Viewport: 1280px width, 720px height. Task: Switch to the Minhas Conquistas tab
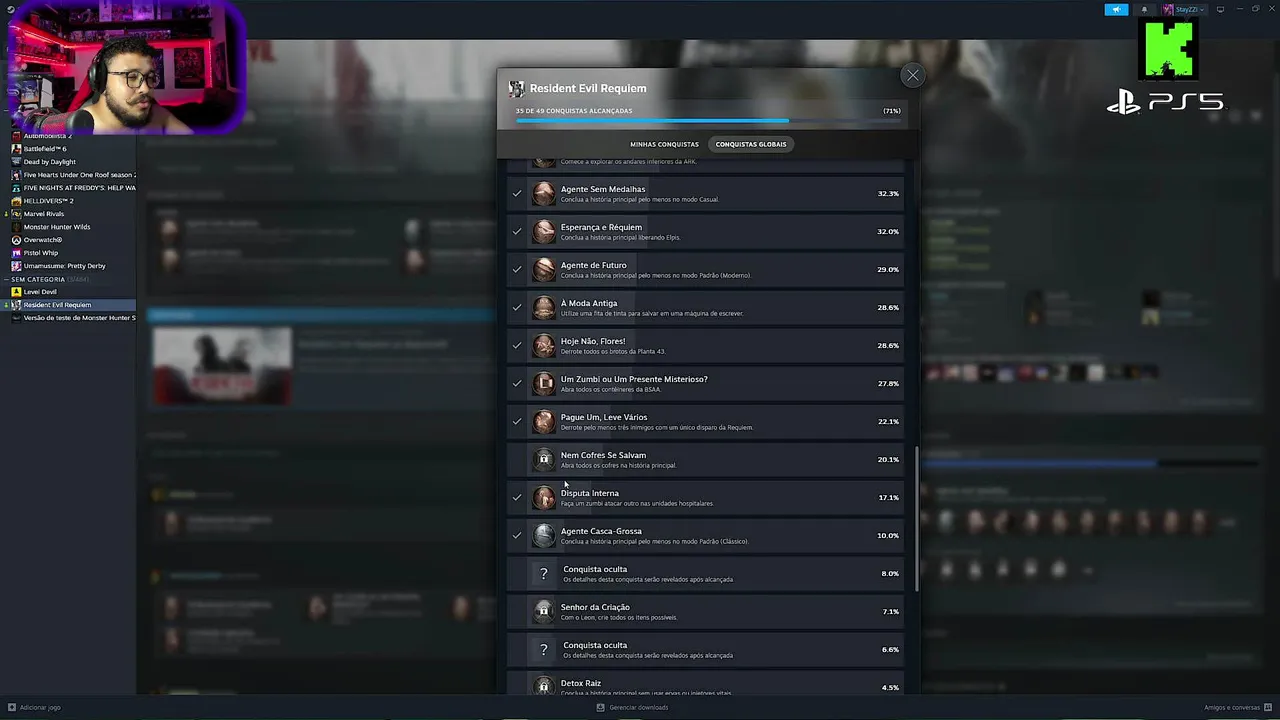pos(664,144)
